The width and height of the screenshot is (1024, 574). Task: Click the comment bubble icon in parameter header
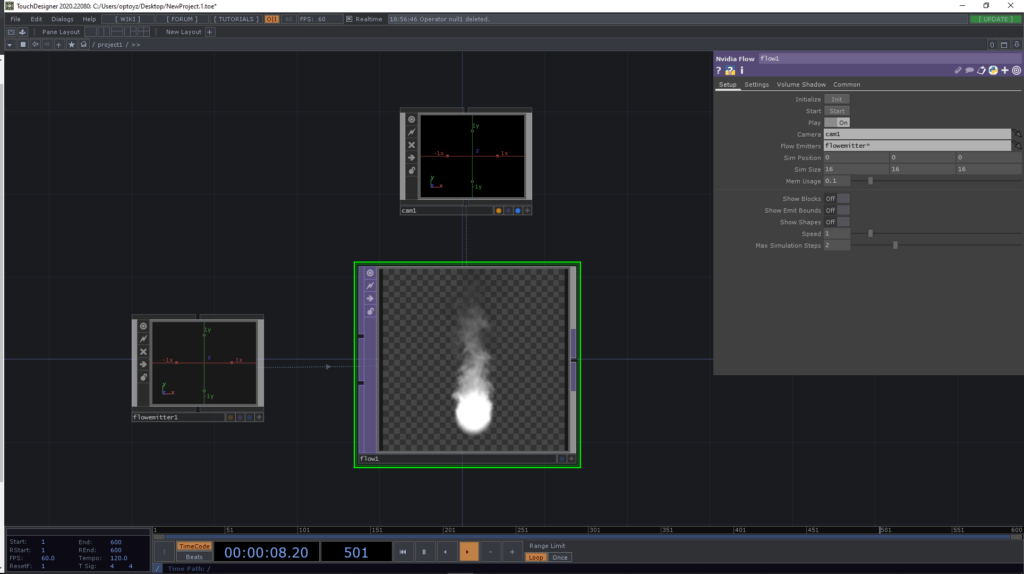(x=969, y=71)
